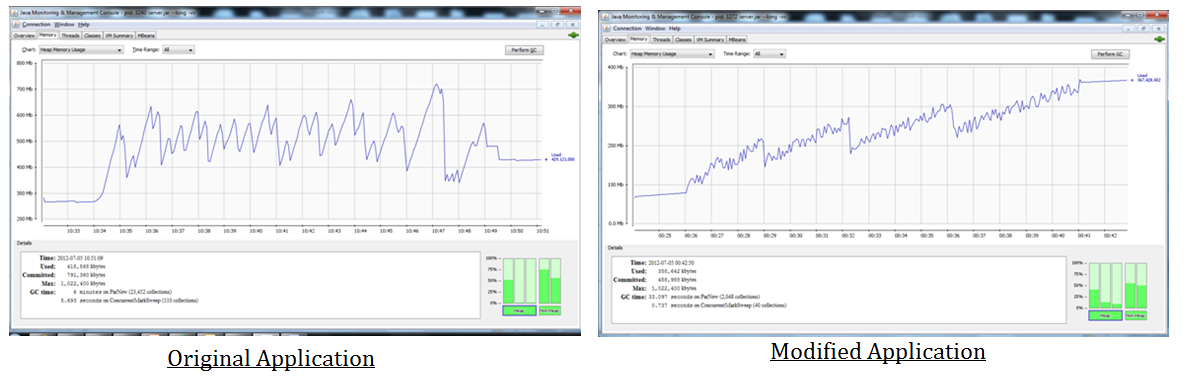This screenshot has width=1192, height=390.
Task: Select Non-Heap pool label button in Original window
Action: [x=550, y=311]
